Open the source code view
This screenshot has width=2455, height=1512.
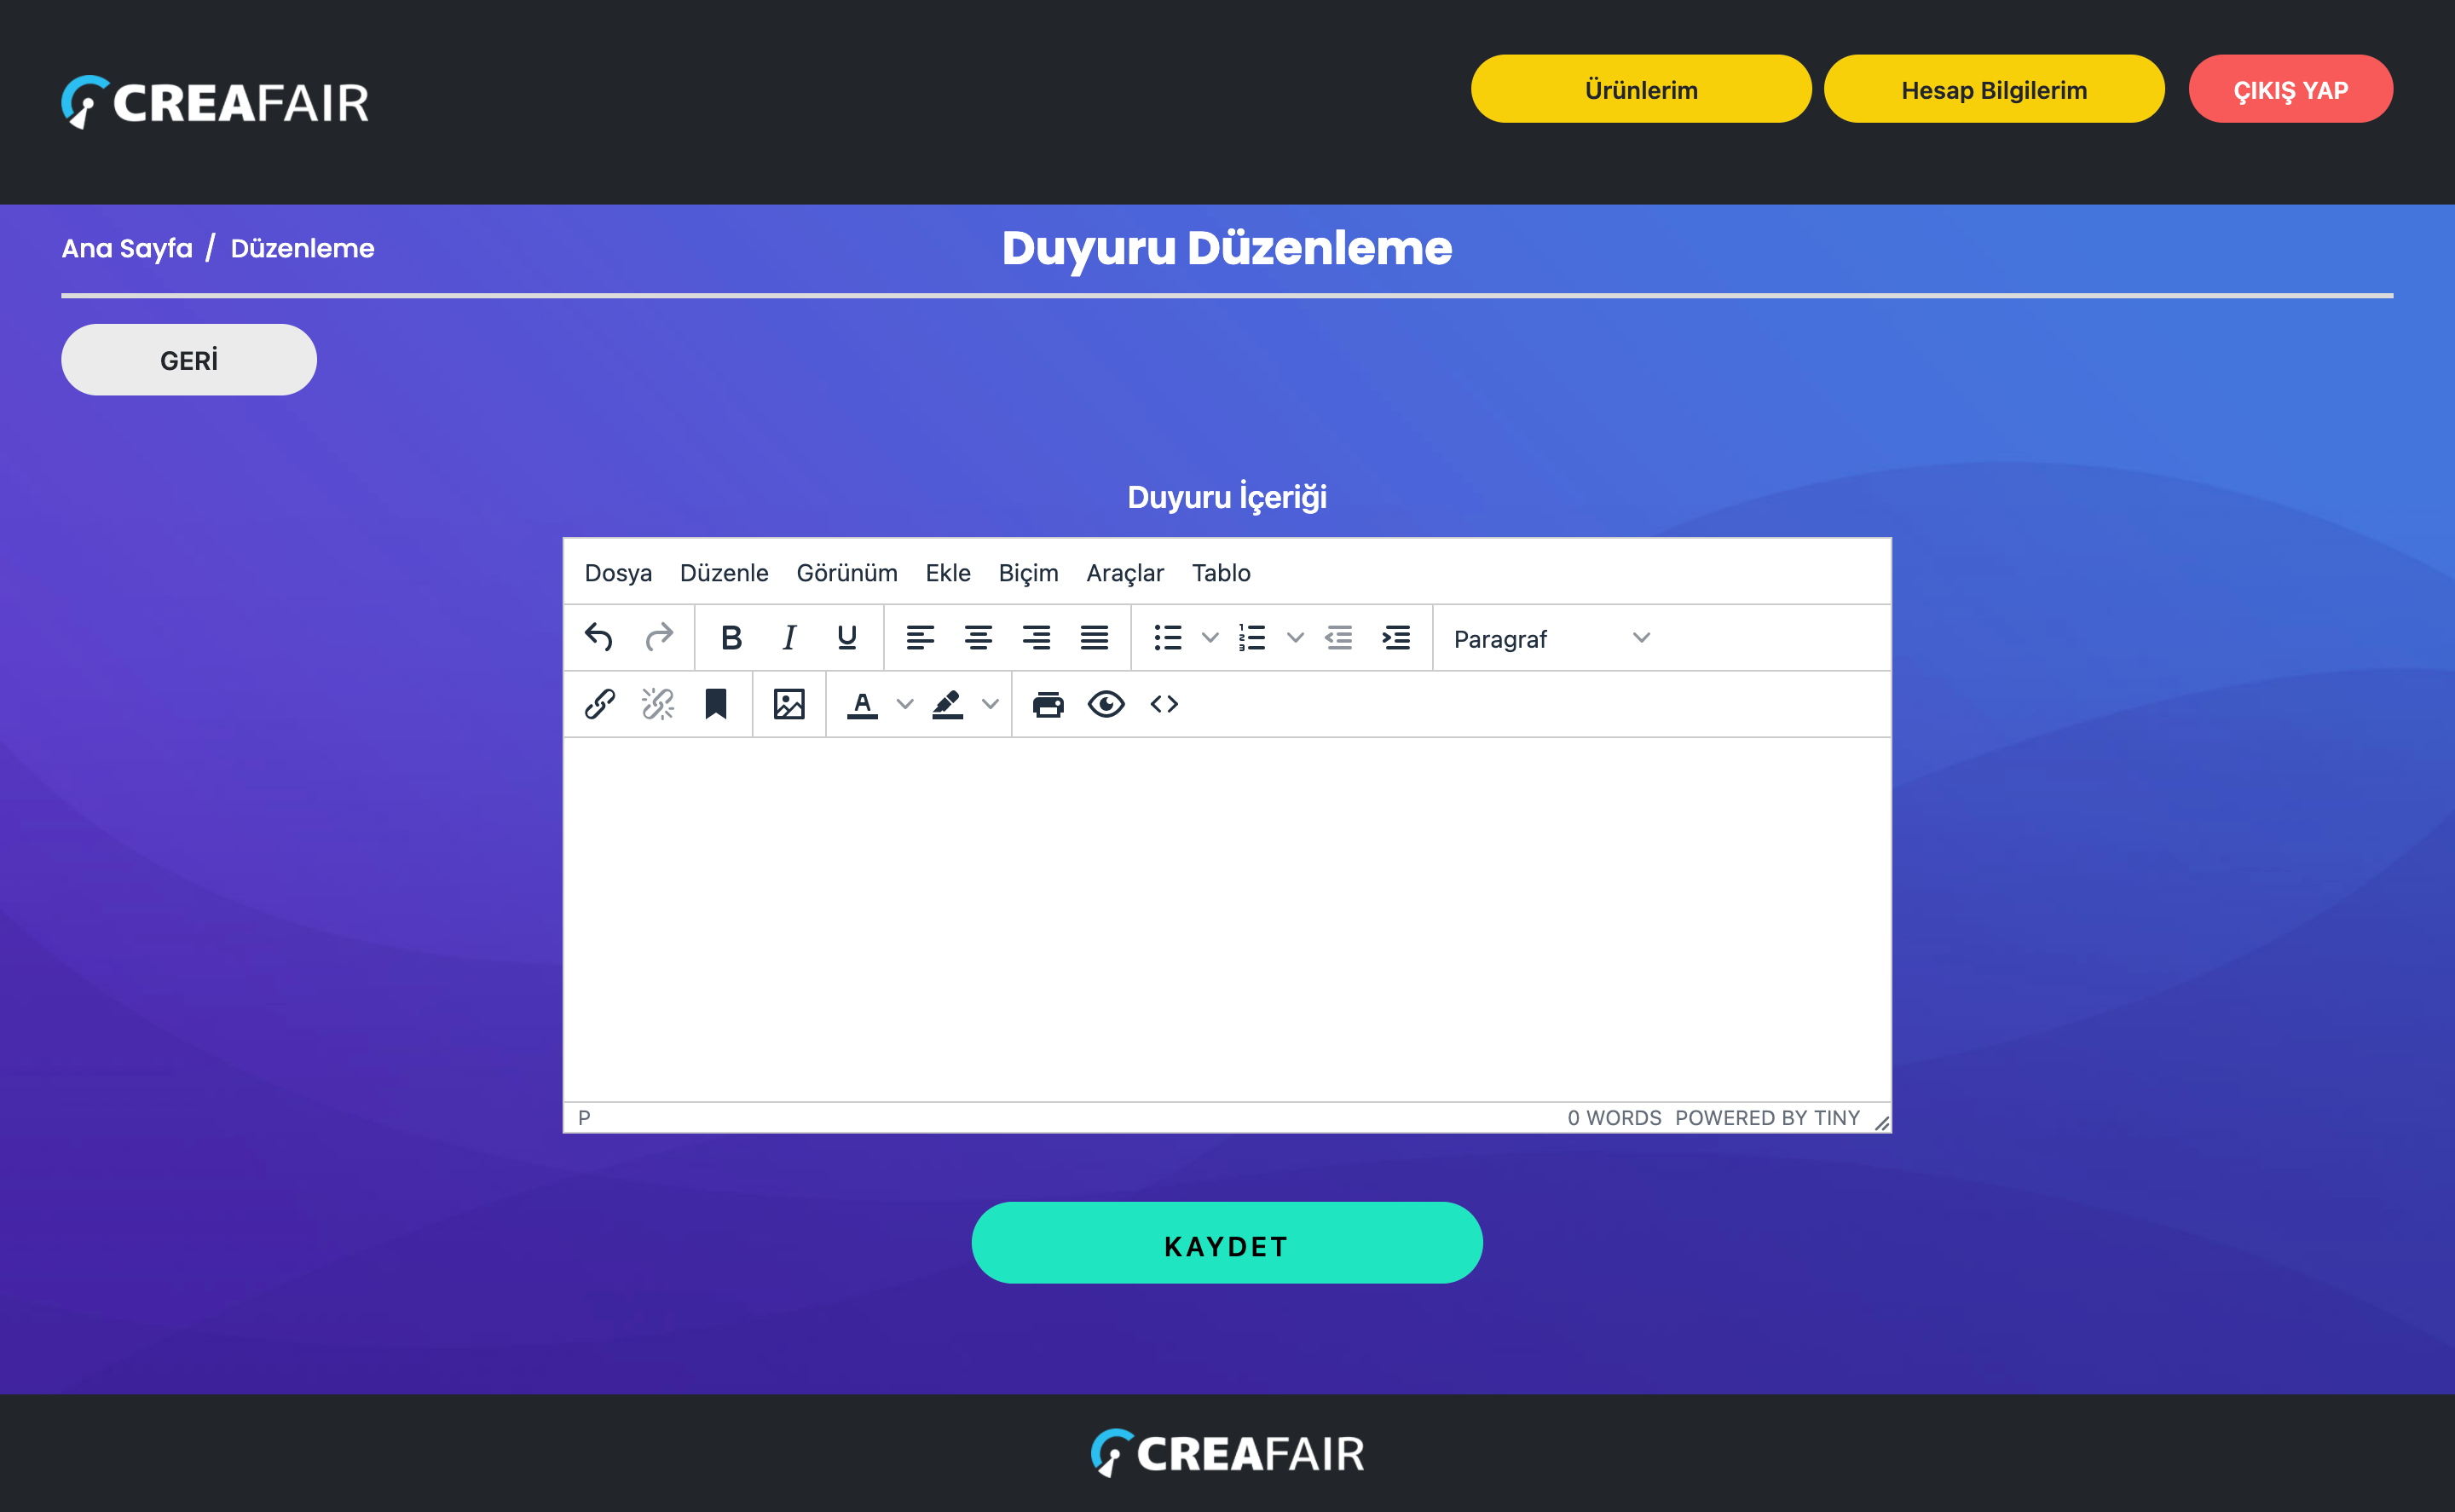(x=1164, y=704)
